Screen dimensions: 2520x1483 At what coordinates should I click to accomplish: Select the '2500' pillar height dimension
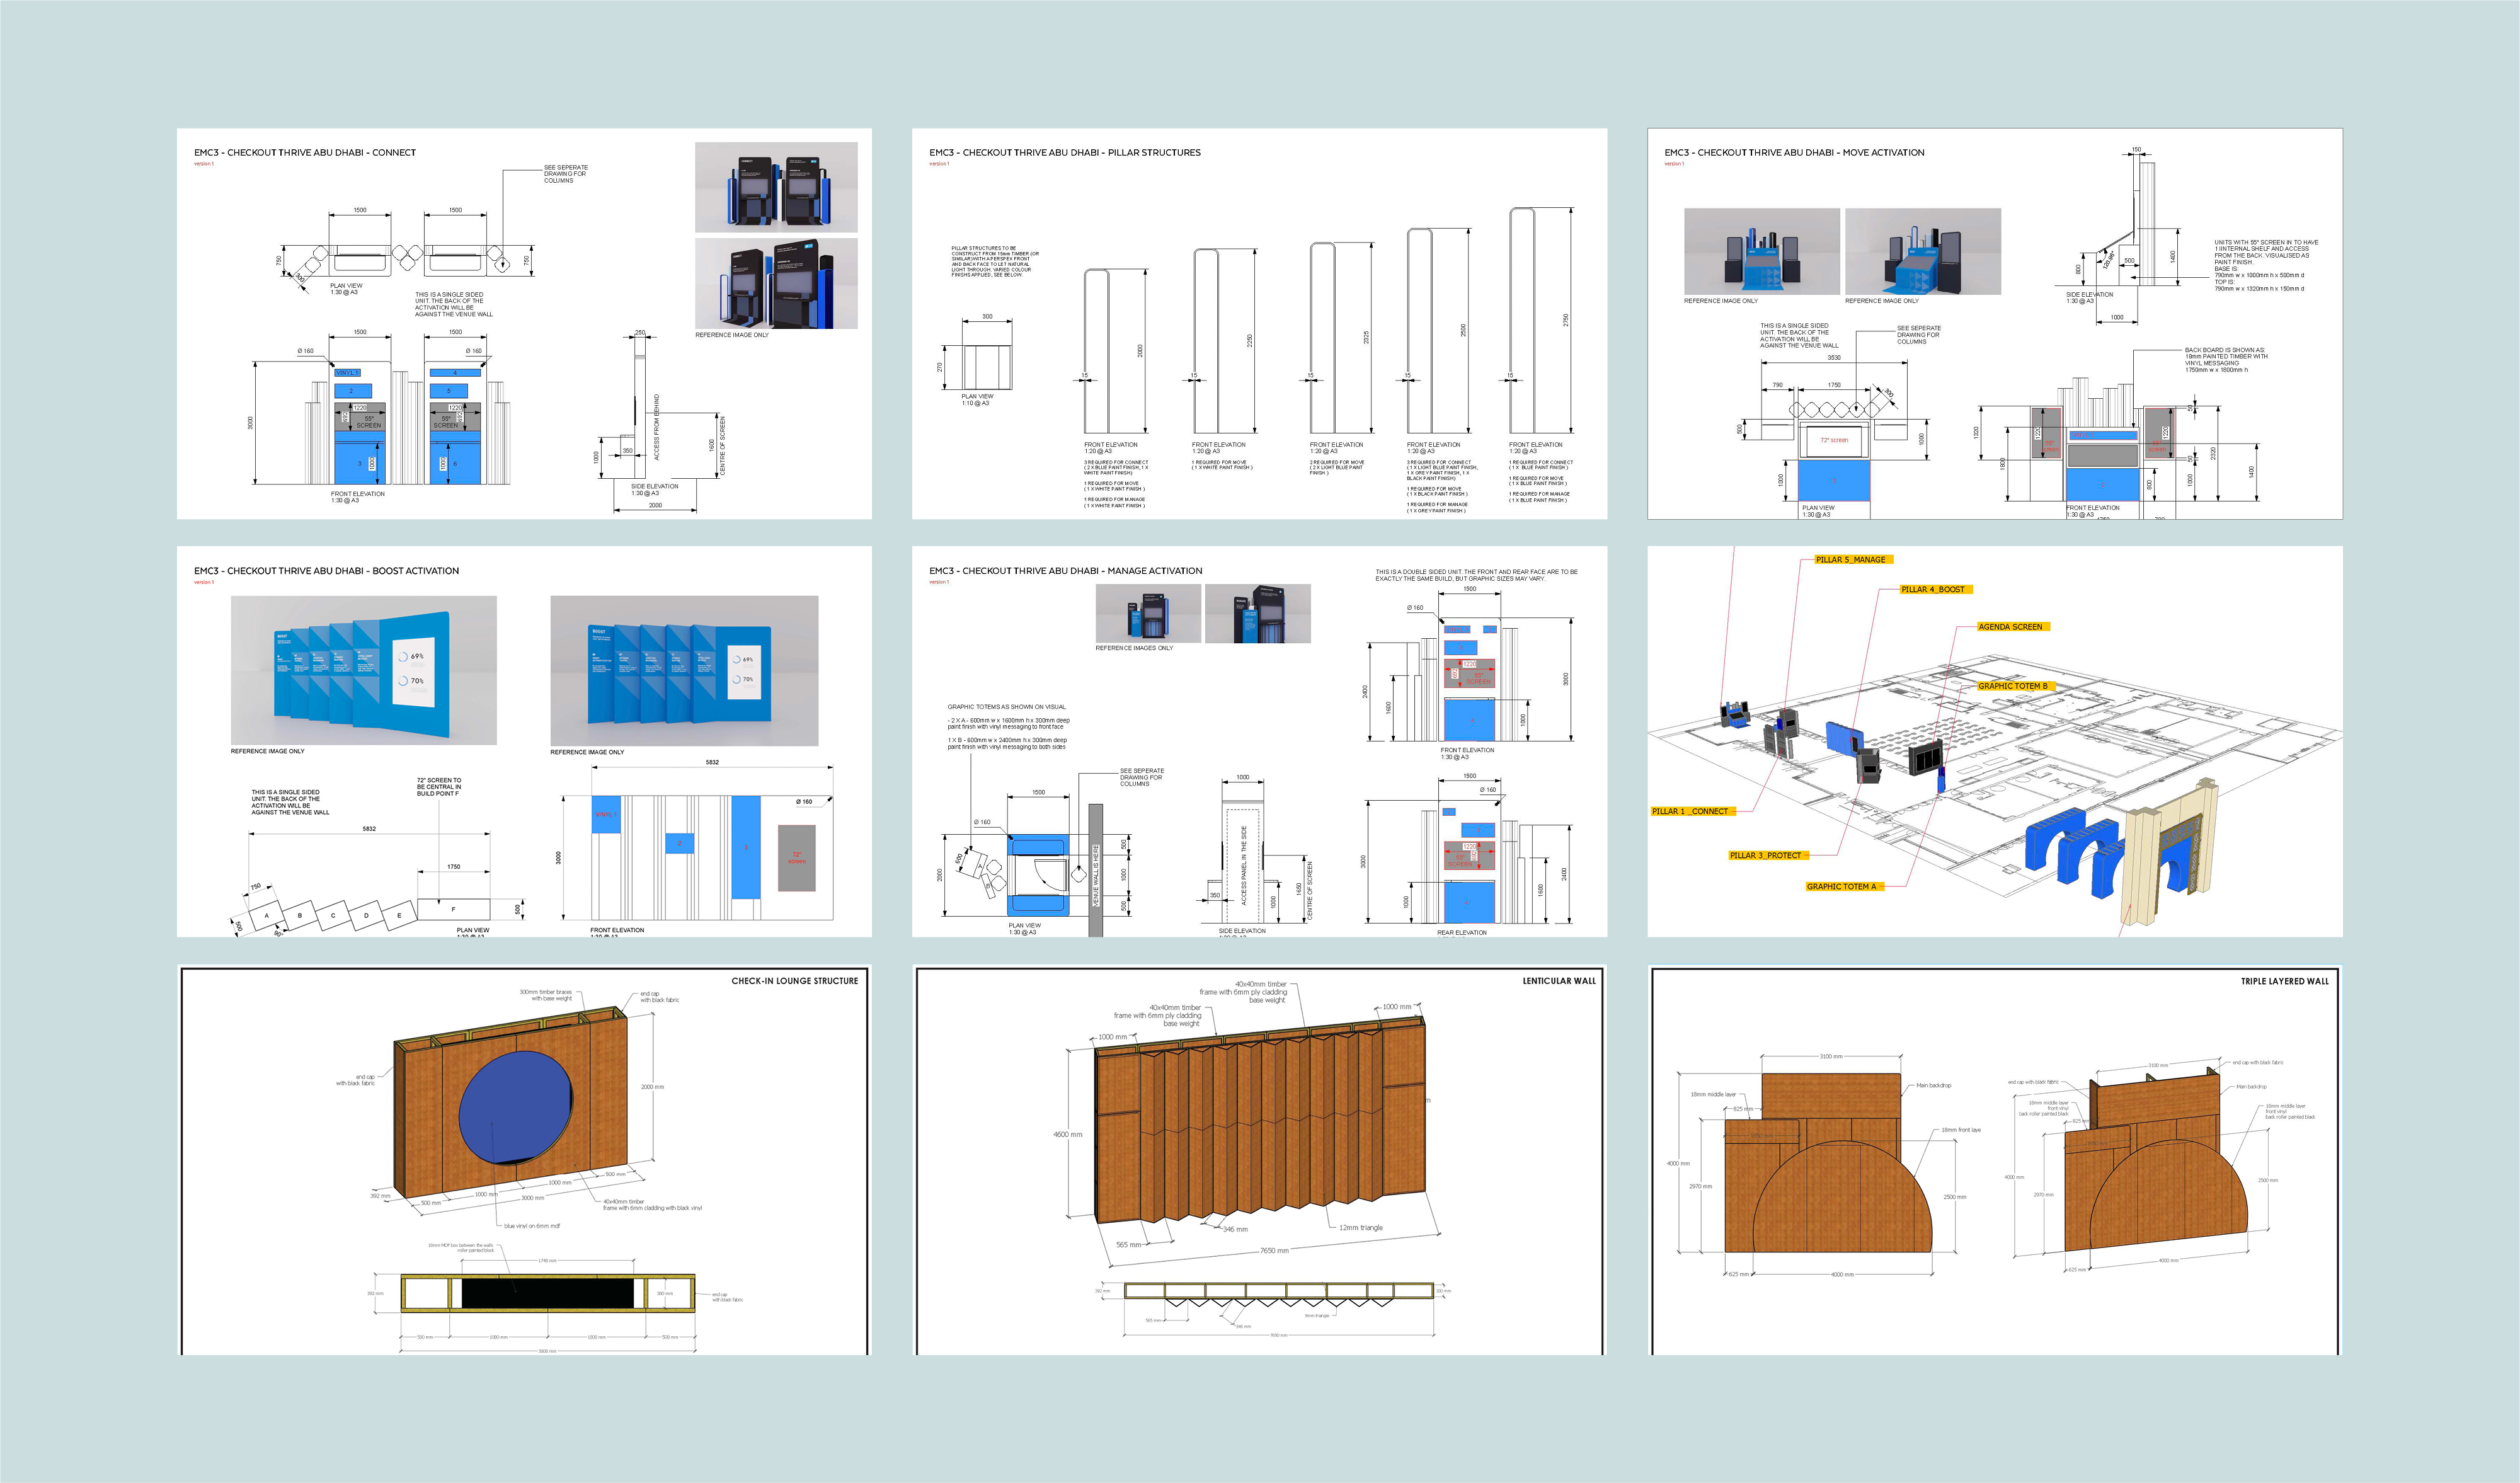pyautogui.click(x=1463, y=330)
